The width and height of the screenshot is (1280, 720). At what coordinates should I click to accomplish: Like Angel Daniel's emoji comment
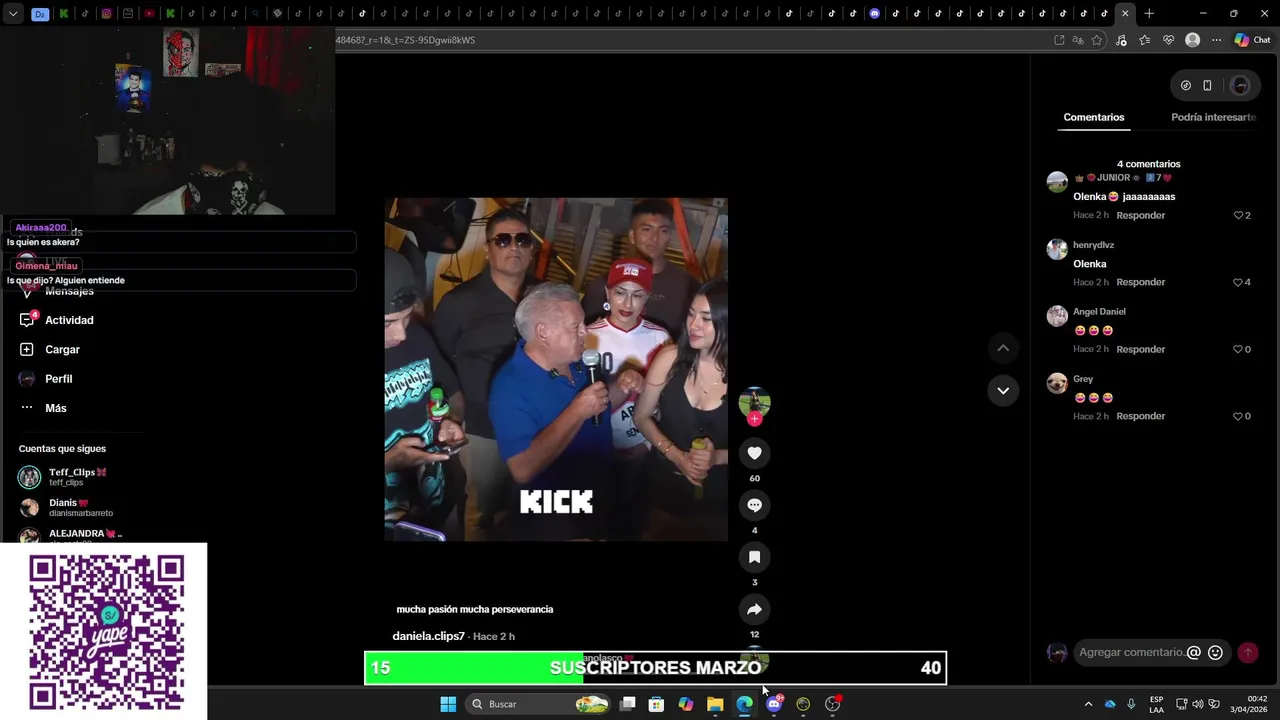1238,349
